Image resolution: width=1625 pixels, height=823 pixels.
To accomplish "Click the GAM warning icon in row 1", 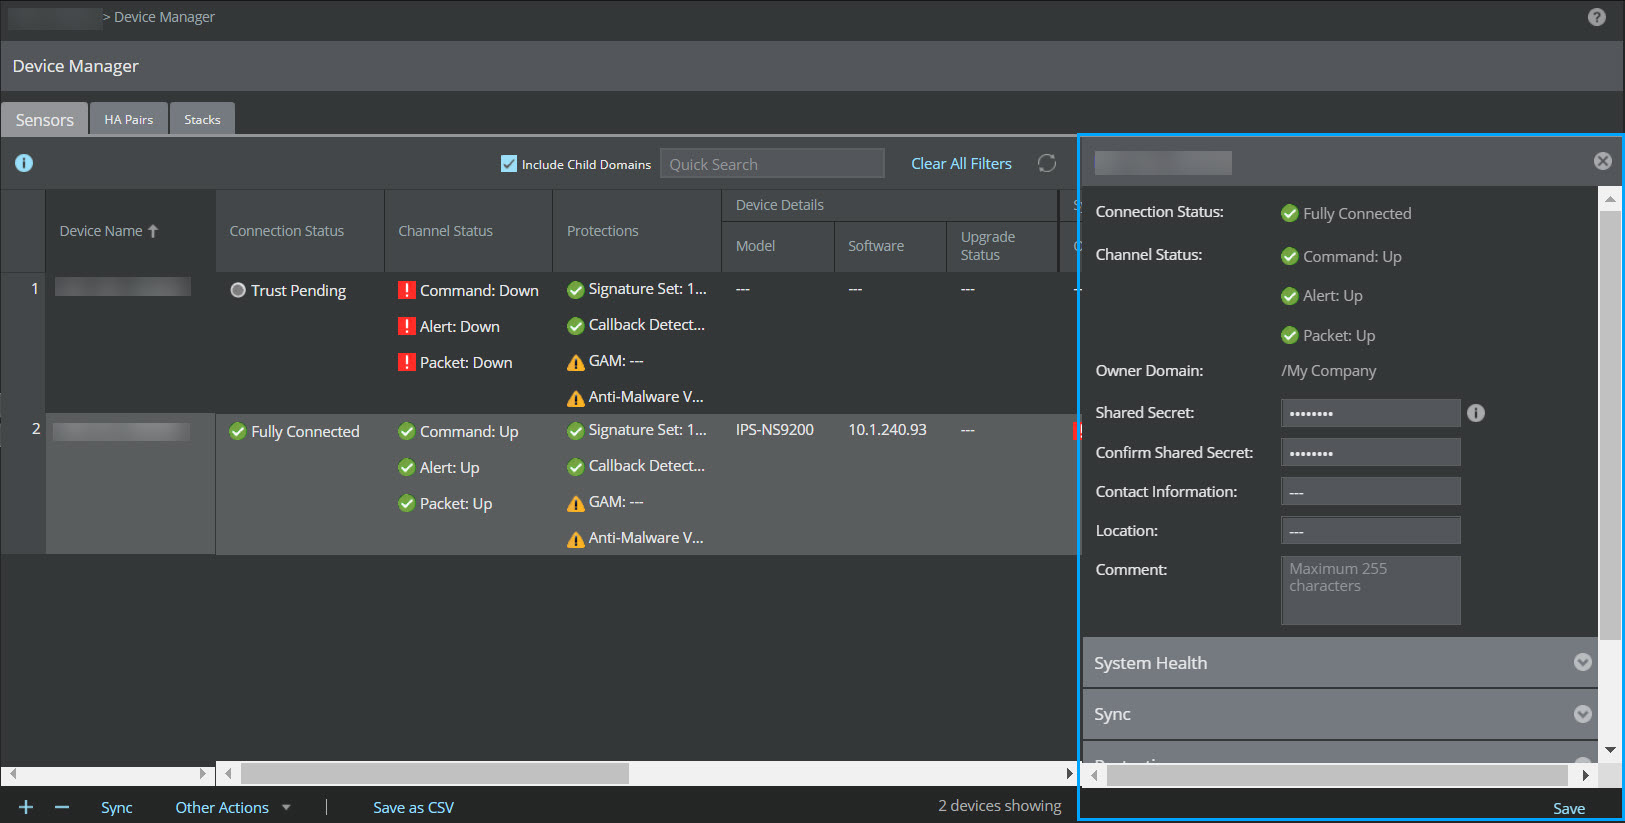I will point(576,362).
